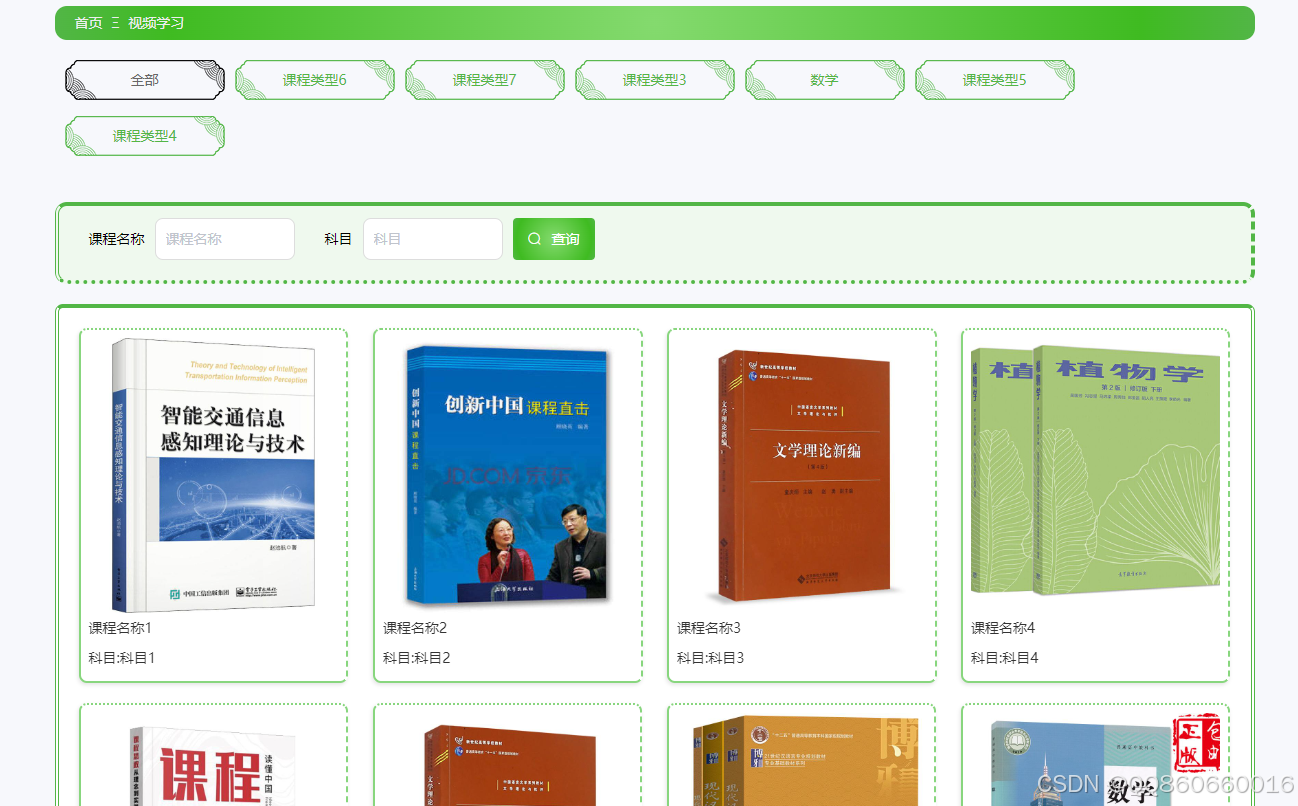
Task: Click the text 科目:科目2
Action: coord(416,658)
